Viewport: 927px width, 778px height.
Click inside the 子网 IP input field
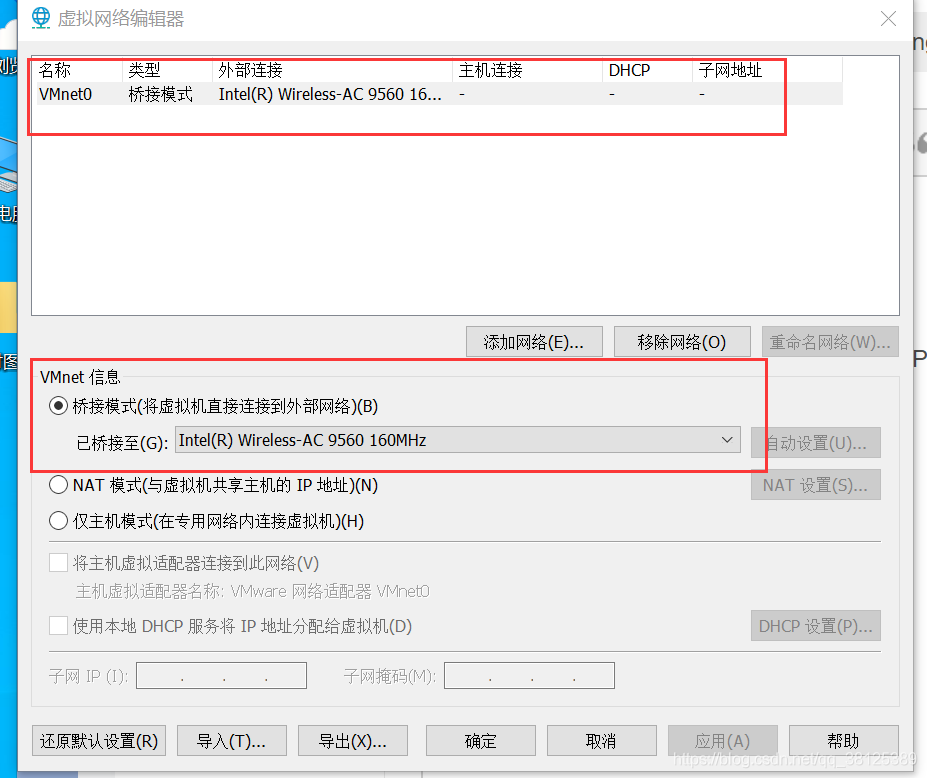point(220,675)
